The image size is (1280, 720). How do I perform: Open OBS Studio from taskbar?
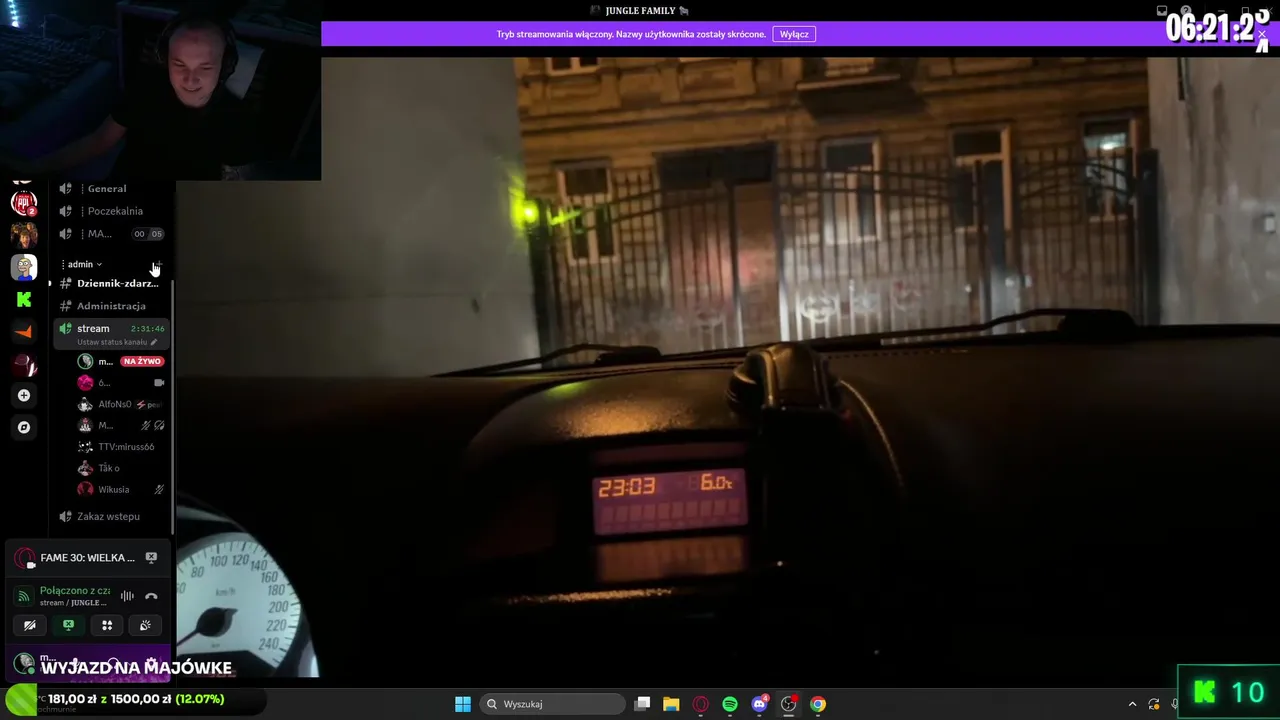tap(789, 704)
